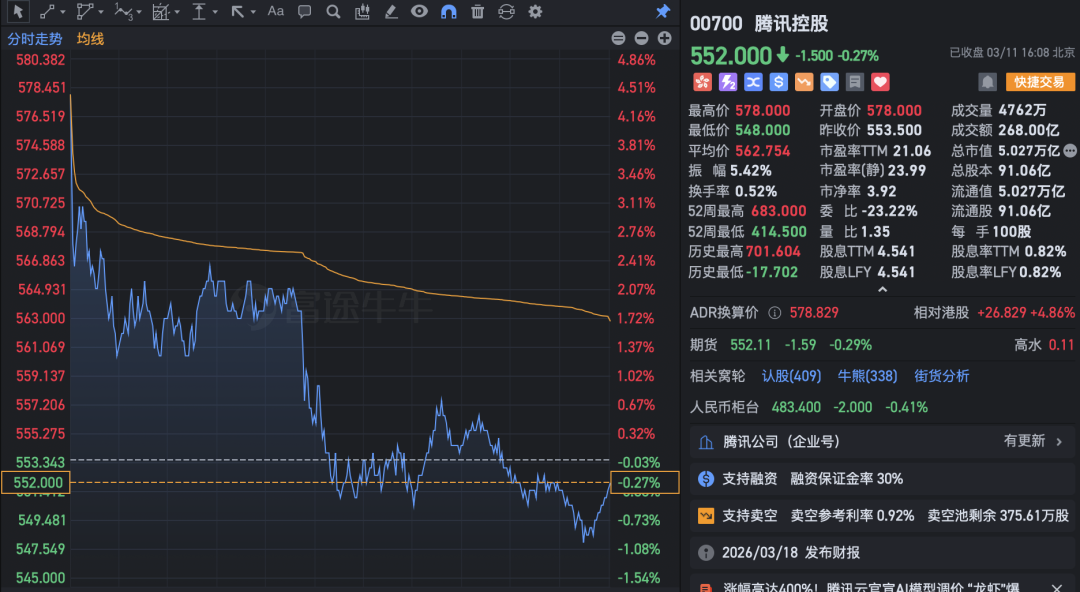Open trend line tool dropdown arrow
The width and height of the screenshot is (1080, 592).
63,12
